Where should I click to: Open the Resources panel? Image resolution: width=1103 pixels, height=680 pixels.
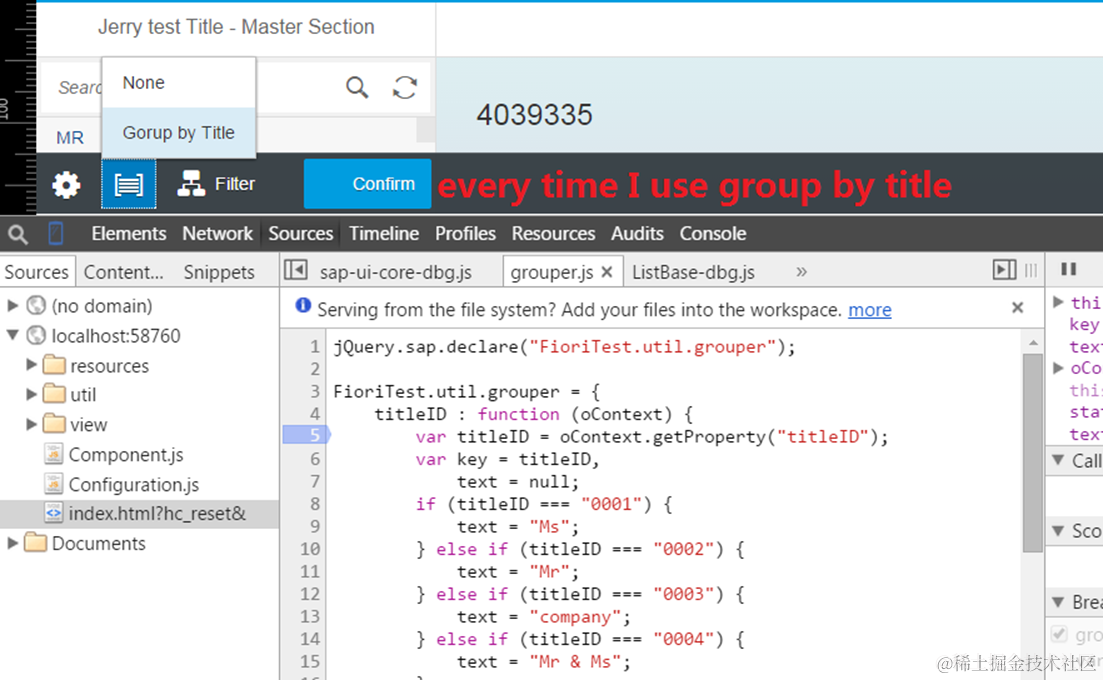click(x=554, y=233)
